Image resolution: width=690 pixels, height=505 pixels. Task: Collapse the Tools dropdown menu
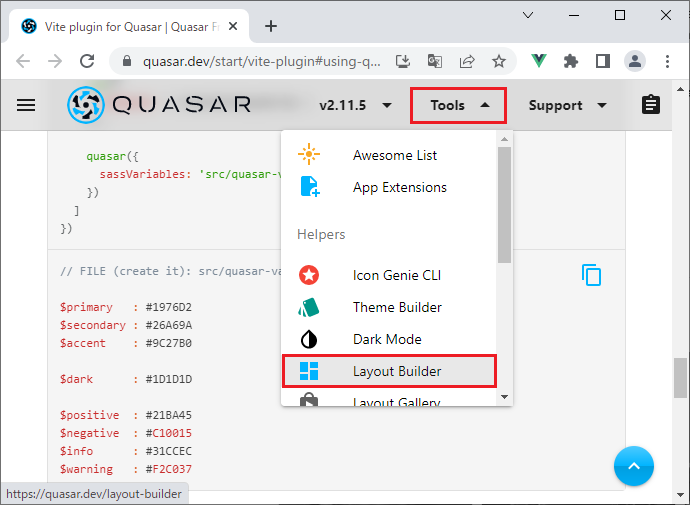(x=458, y=106)
